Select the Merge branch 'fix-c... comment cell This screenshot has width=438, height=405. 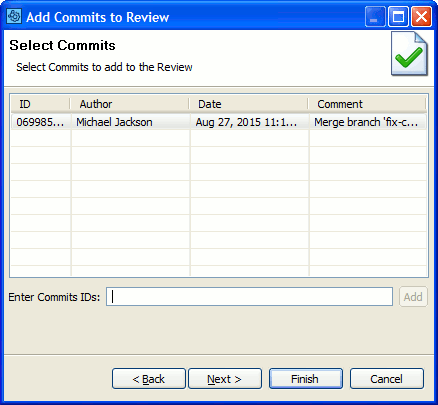(368, 122)
